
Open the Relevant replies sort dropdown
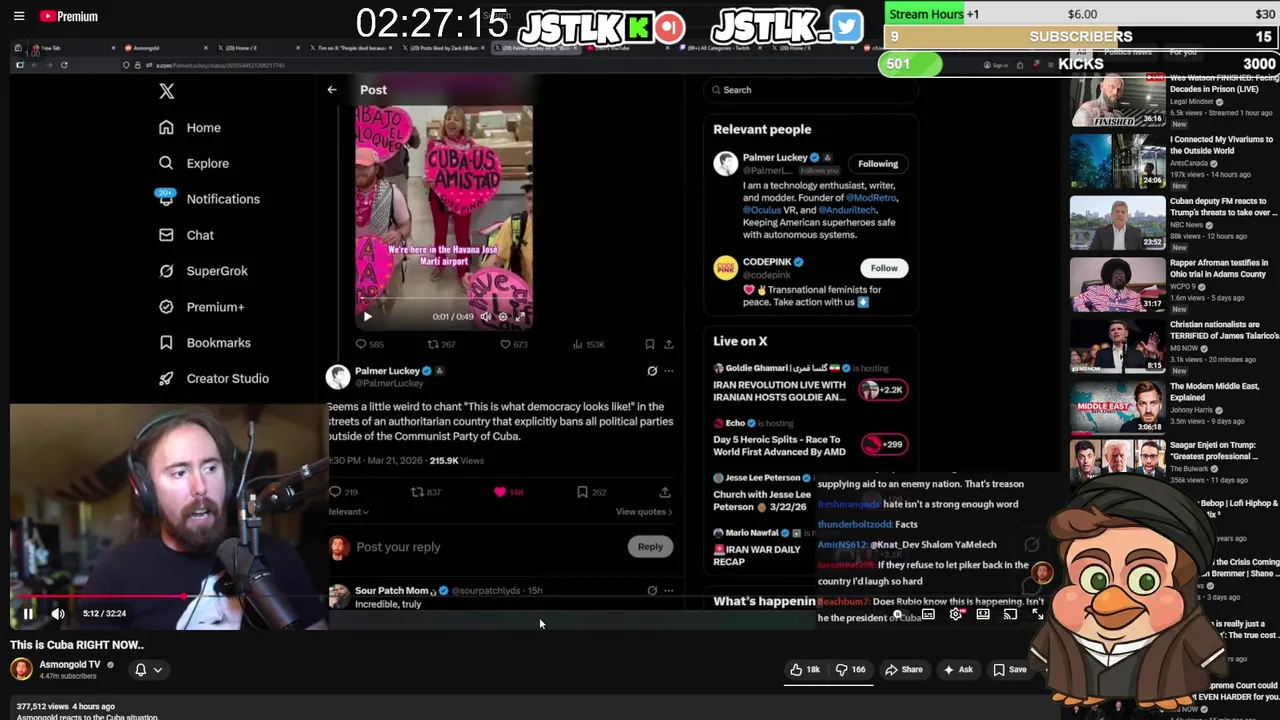coord(348,512)
